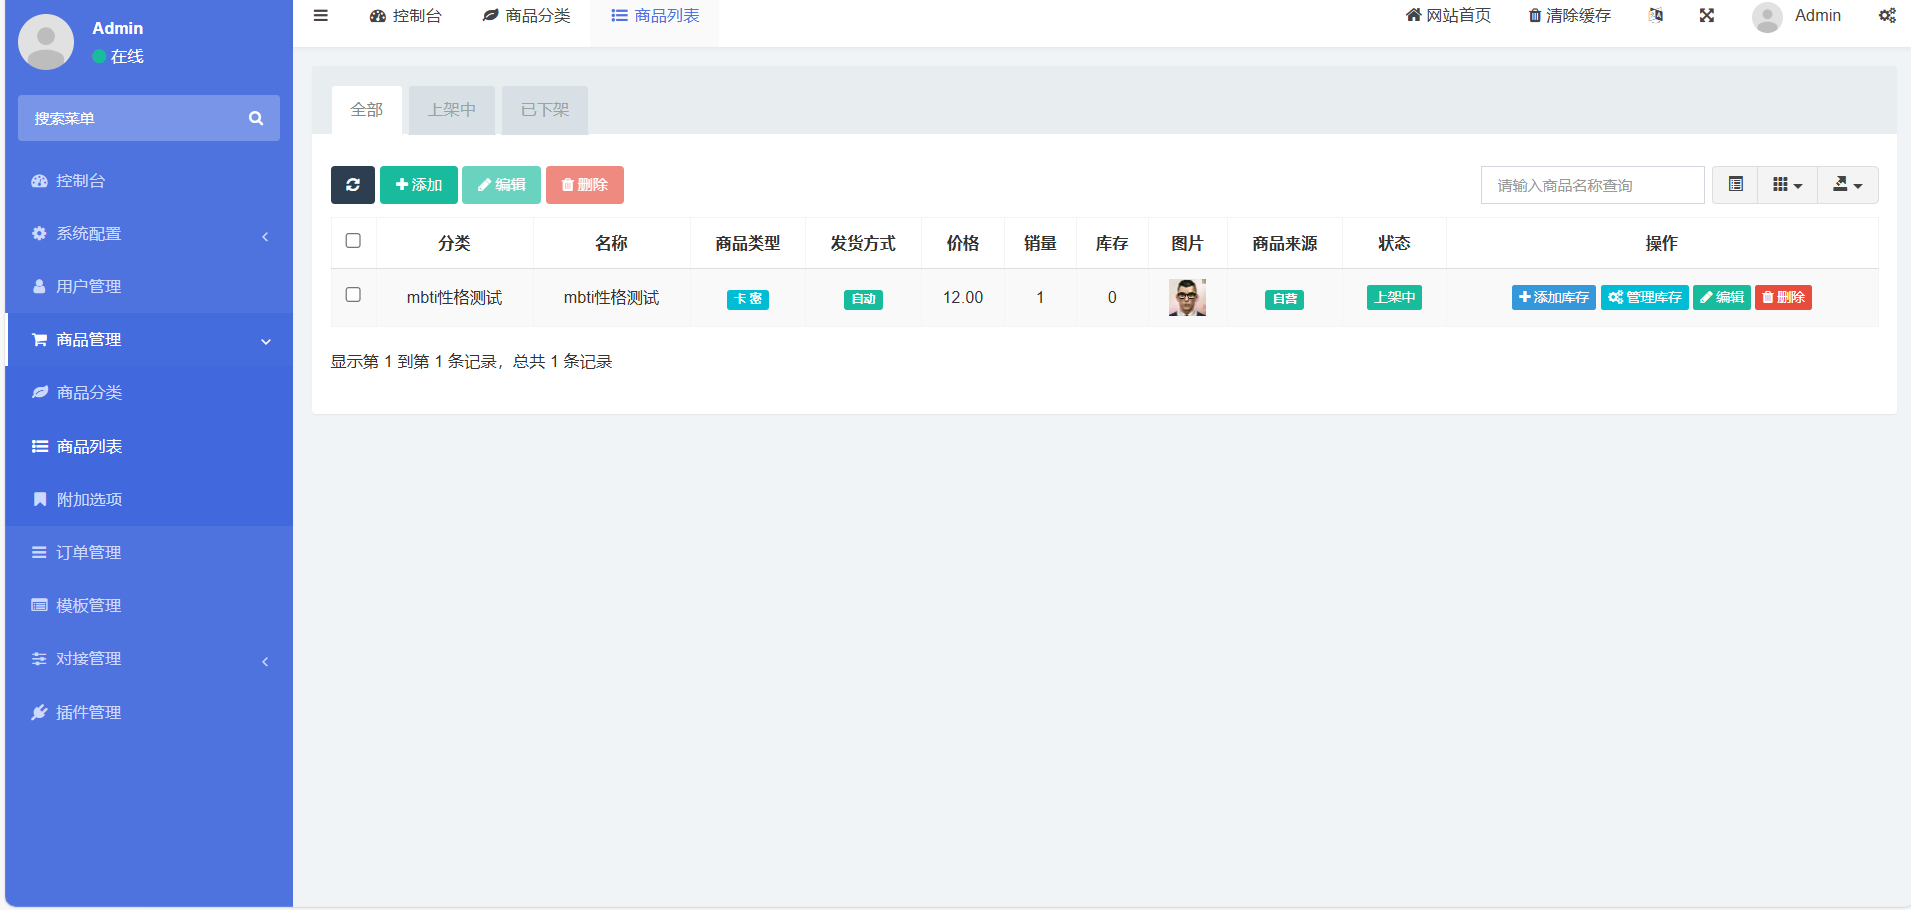The width and height of the screenshot is (1911, 910).
Task: Open the export dropdown next to search box
Action: pos(1846,184)
